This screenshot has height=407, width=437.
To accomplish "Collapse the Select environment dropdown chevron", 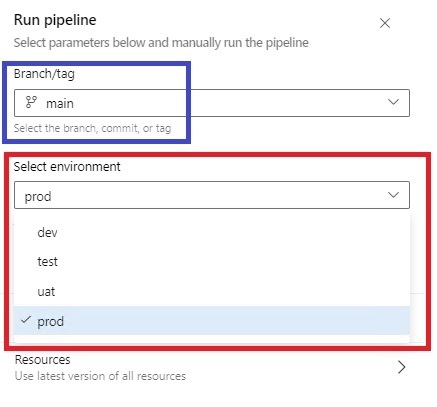I will pos(393,194).
